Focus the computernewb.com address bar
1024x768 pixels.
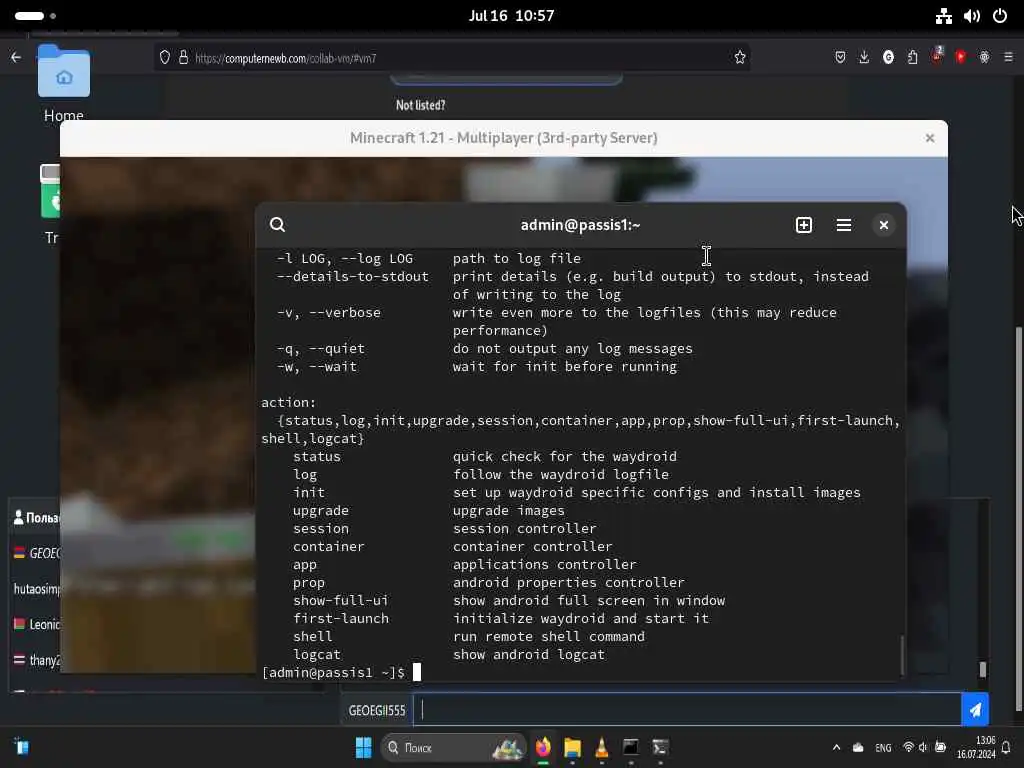pos(451,58)
